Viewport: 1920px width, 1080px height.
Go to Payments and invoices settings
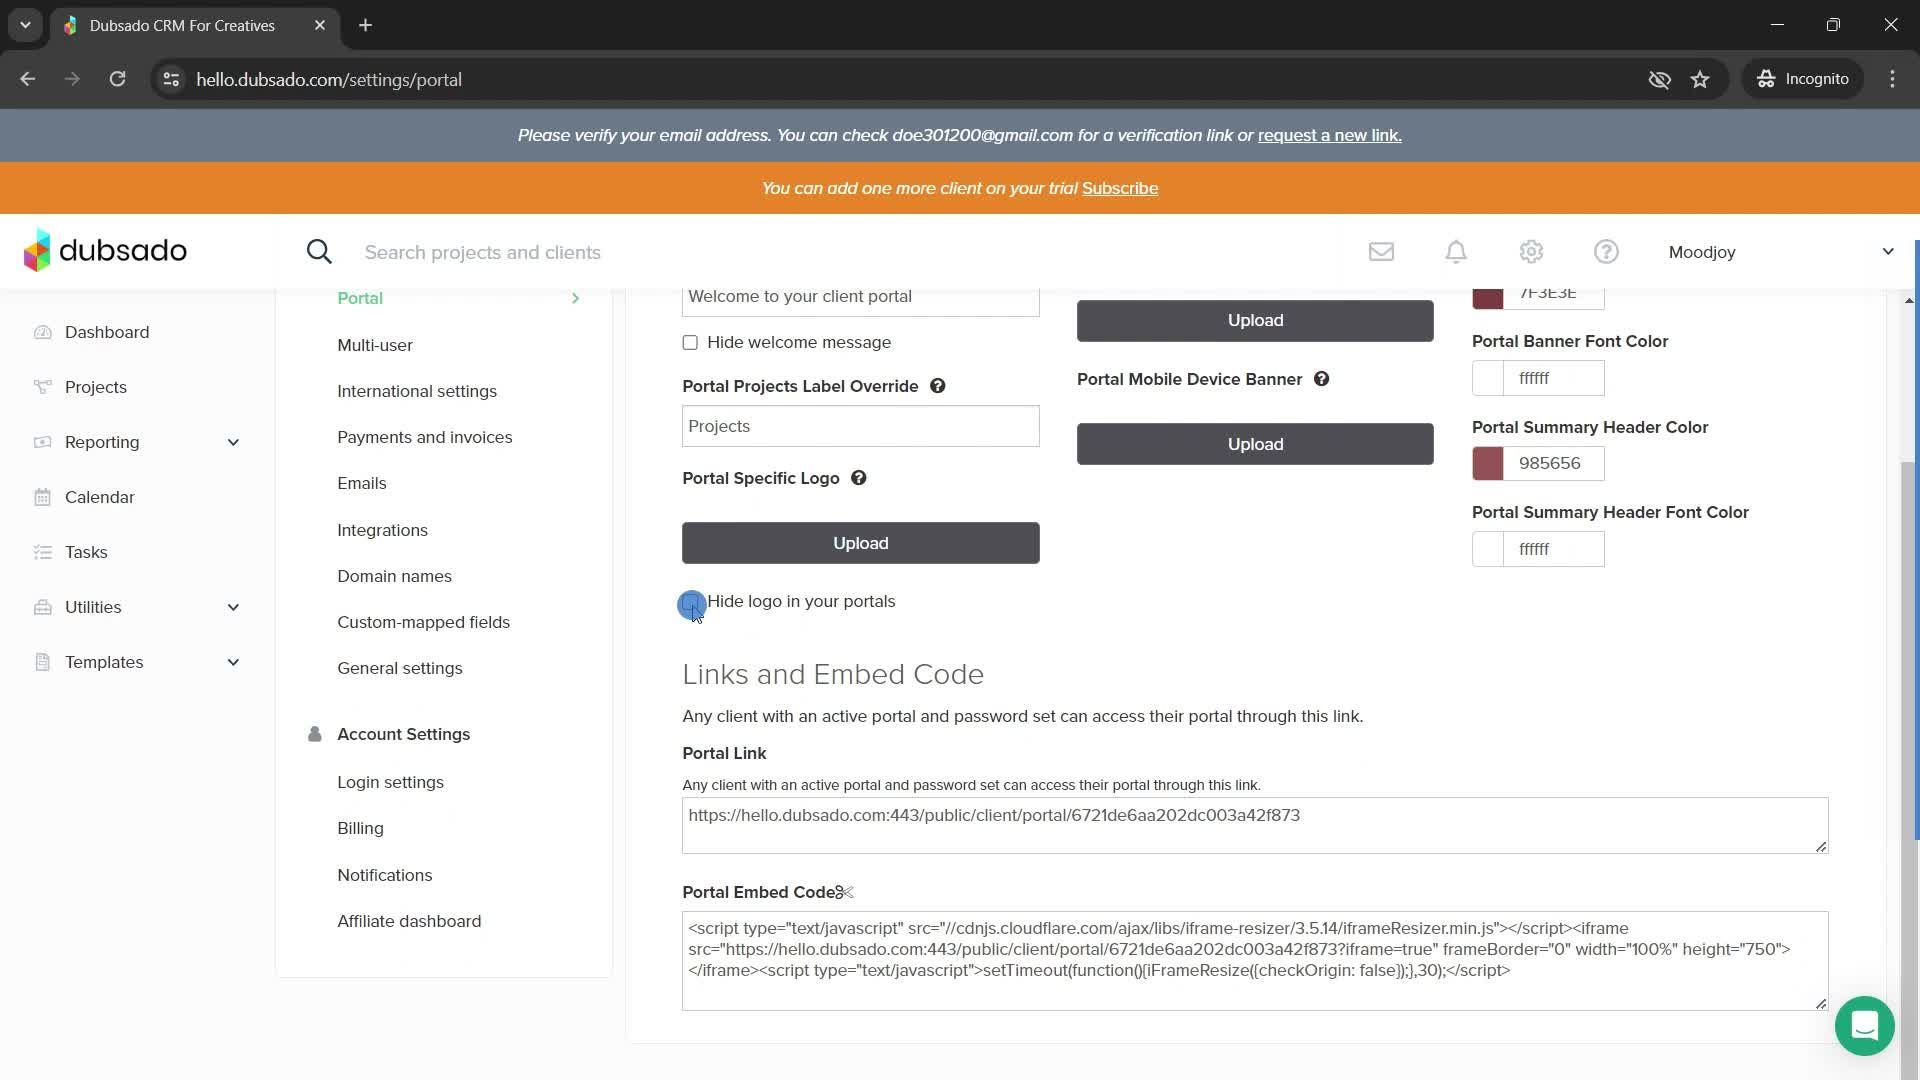coord(424,437)
